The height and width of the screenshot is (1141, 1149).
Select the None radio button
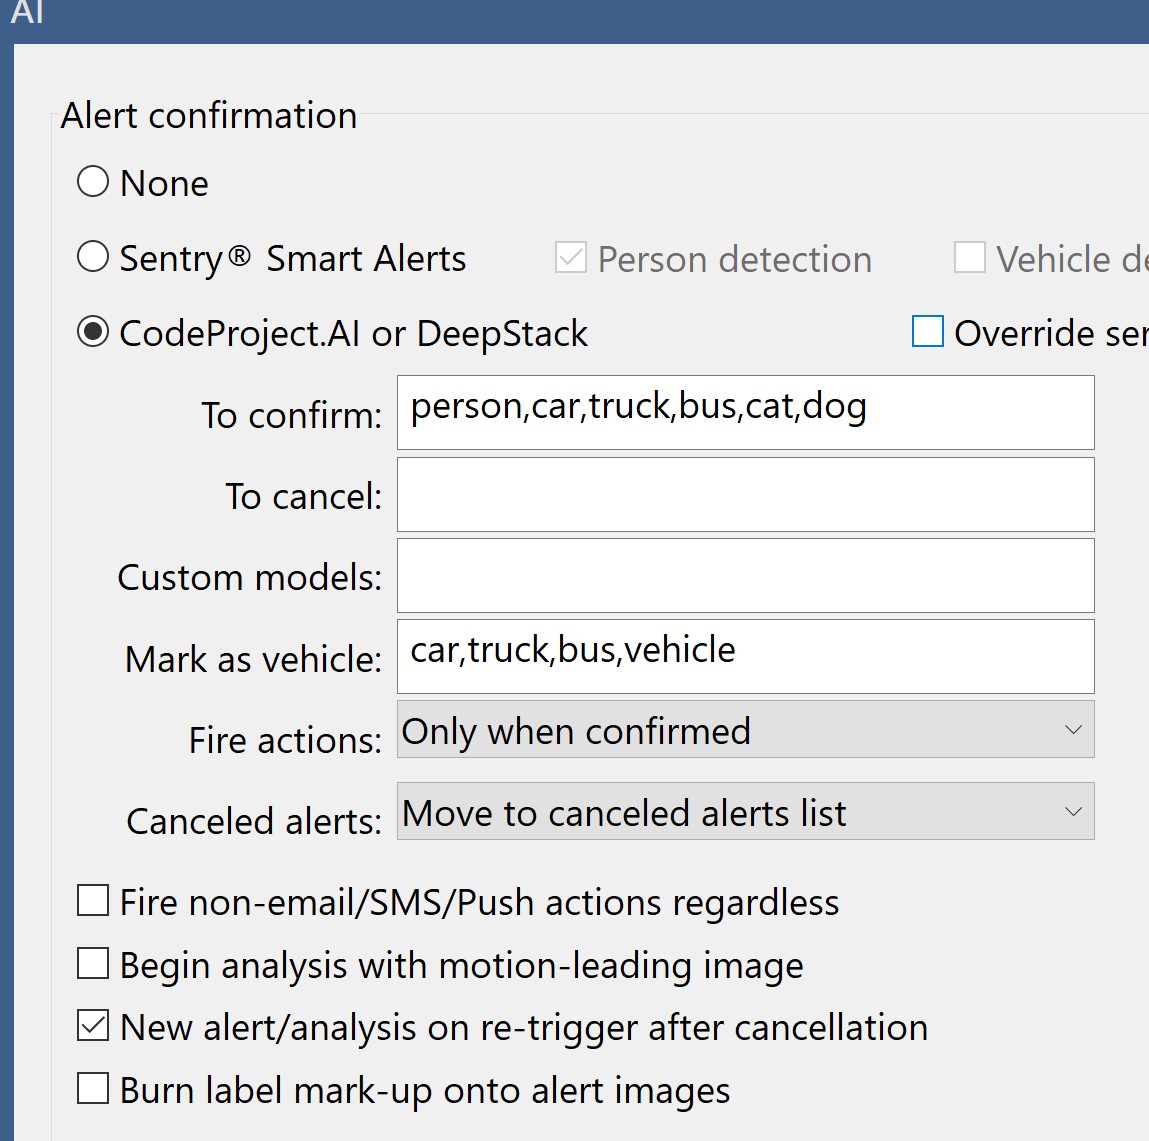93,182
